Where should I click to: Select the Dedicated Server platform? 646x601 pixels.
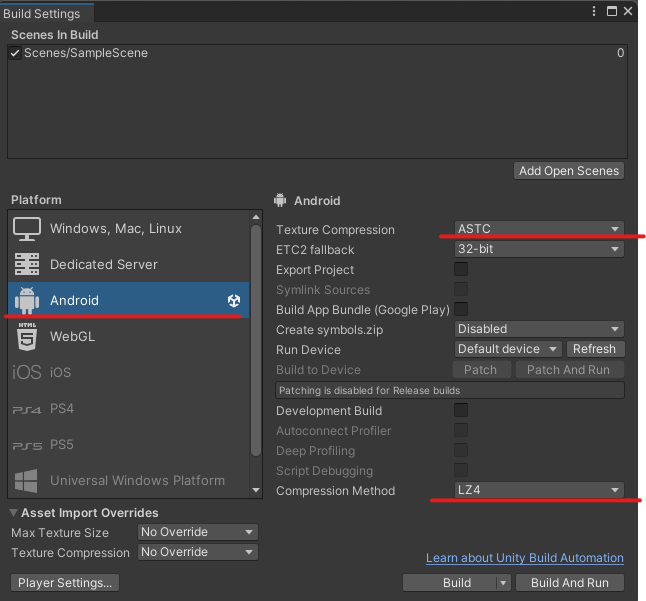pyautogui.click(x=129, y=264)
